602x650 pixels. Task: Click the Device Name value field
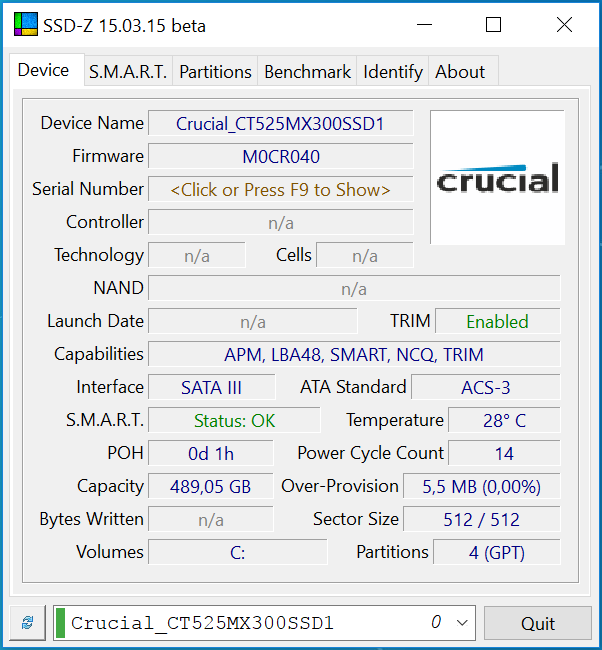[281, 123]
